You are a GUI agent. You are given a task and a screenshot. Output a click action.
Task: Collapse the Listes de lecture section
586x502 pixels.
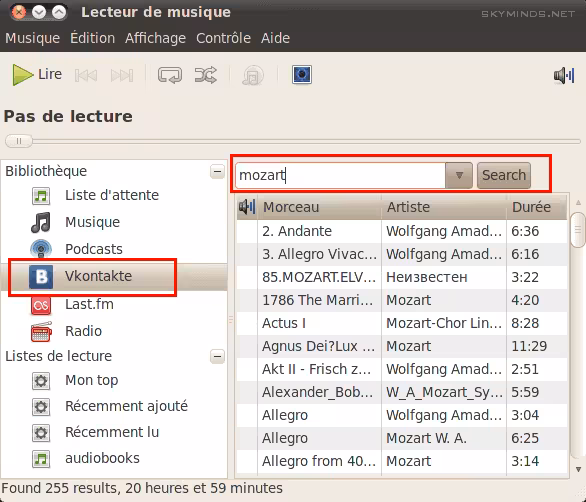218,356
